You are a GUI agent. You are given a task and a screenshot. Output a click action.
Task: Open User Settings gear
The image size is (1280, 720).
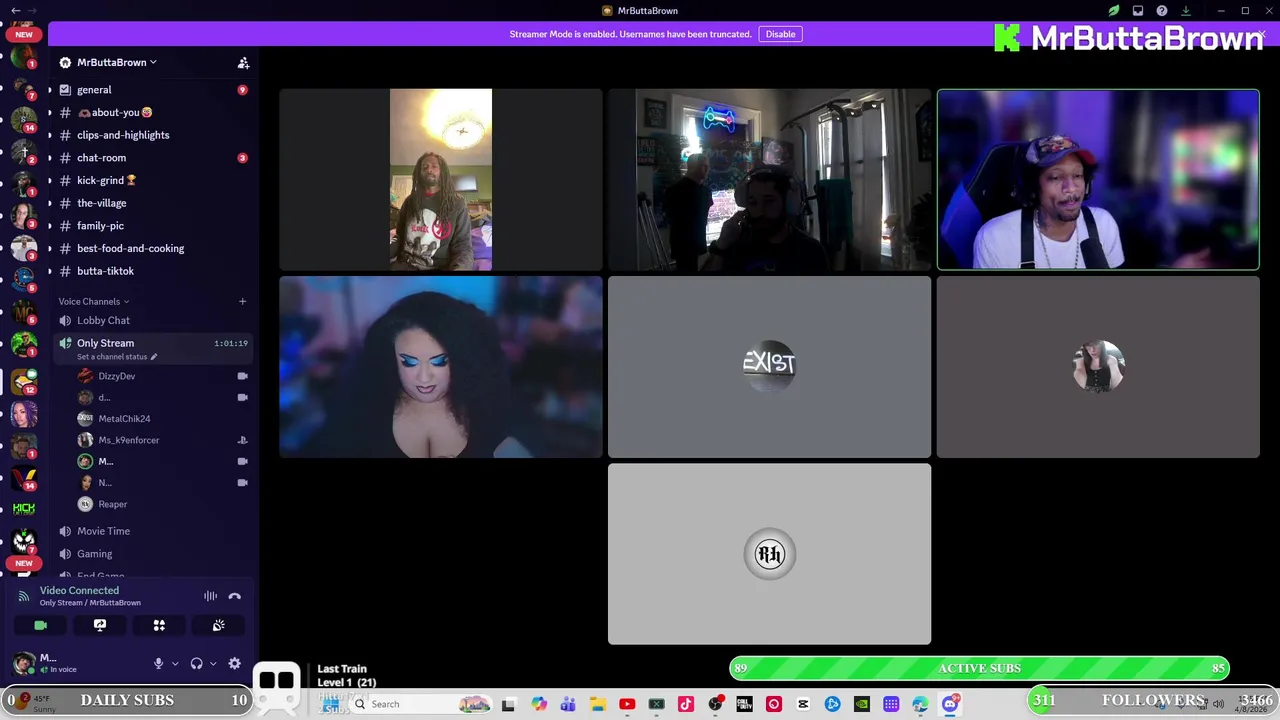(x=234, y=663)
